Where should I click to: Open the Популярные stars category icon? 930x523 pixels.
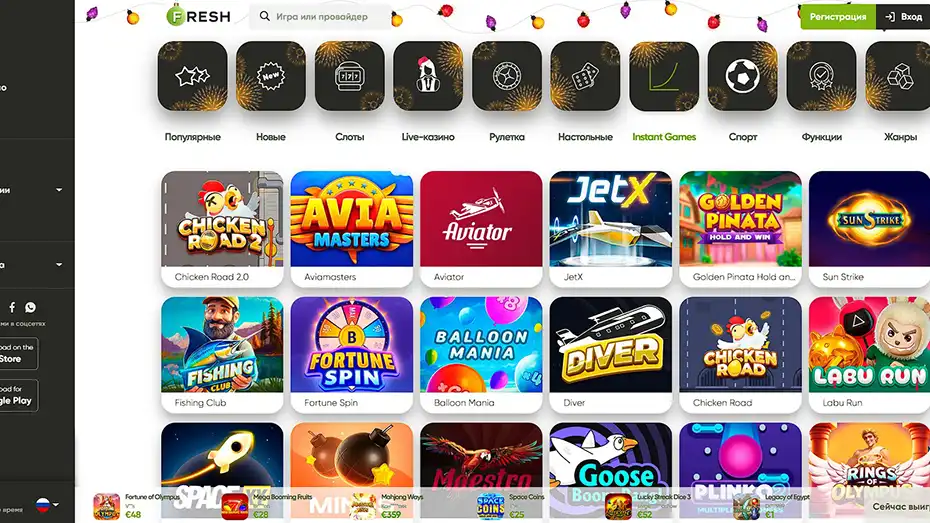pyautogui.click(x=192, y=76)
